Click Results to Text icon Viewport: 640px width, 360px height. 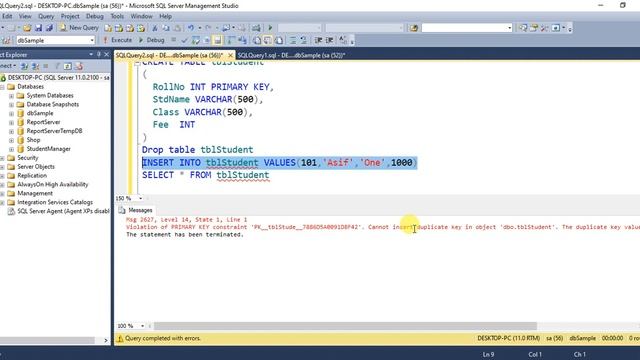tap(257, 40)
